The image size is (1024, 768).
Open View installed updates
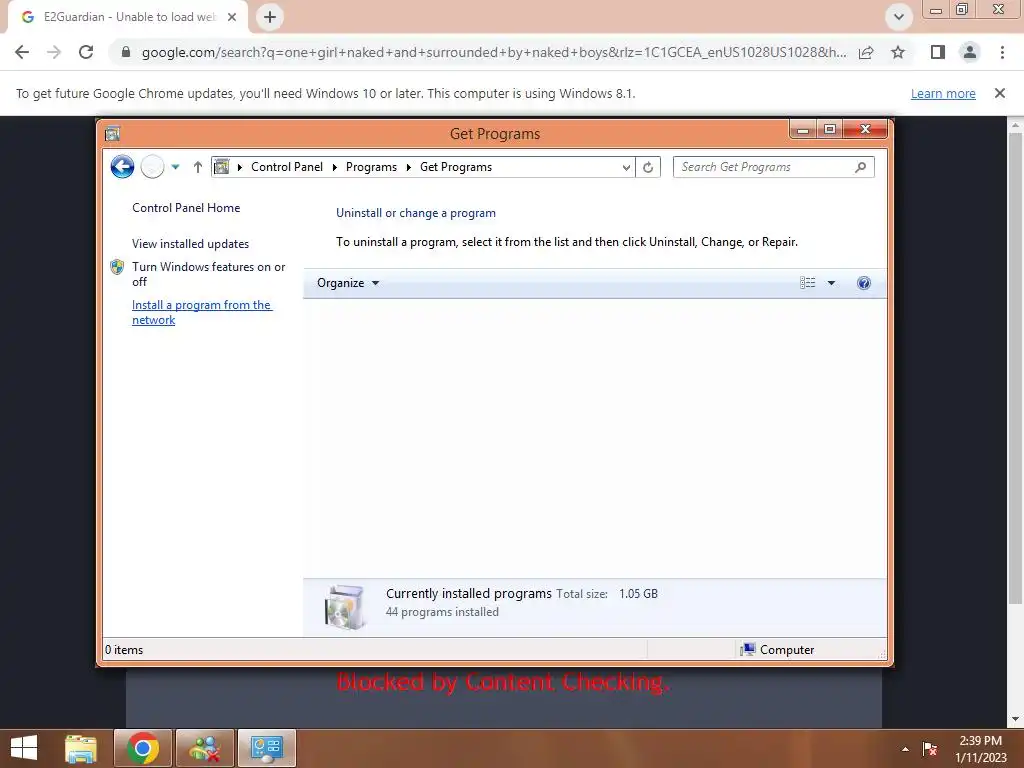(190, 244)
